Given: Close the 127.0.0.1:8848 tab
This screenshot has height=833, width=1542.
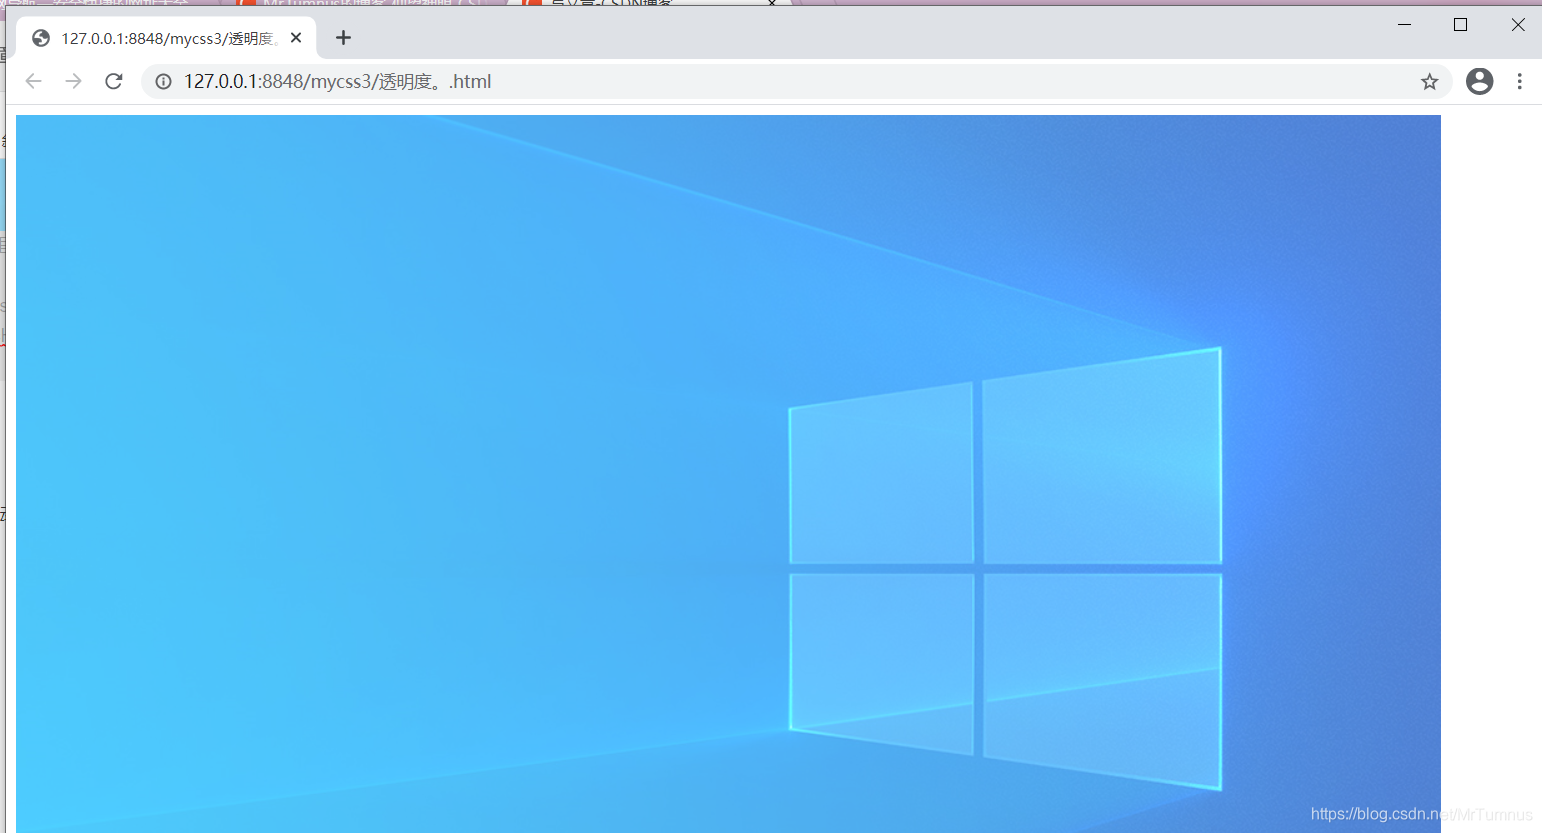Looking at the screenshot, I should 296,38.
